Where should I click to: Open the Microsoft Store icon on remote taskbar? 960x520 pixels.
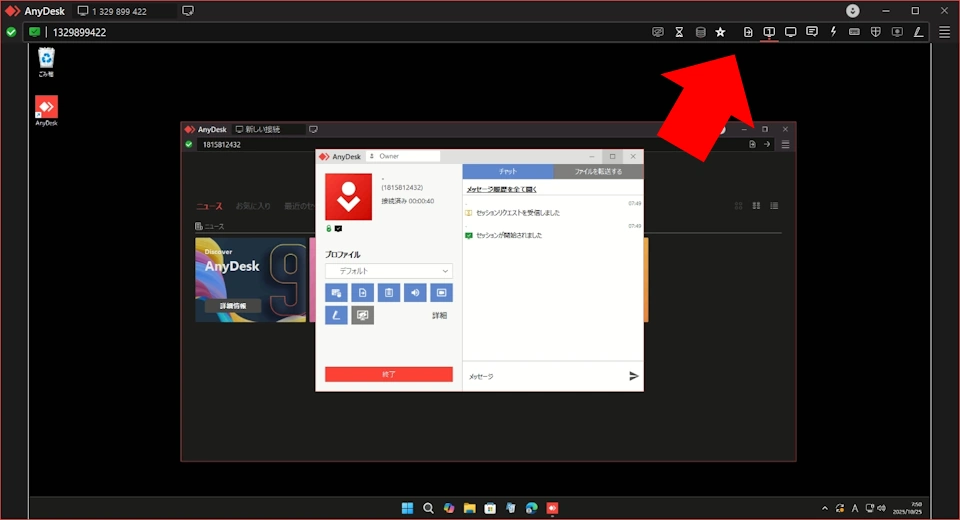[490, 508]
